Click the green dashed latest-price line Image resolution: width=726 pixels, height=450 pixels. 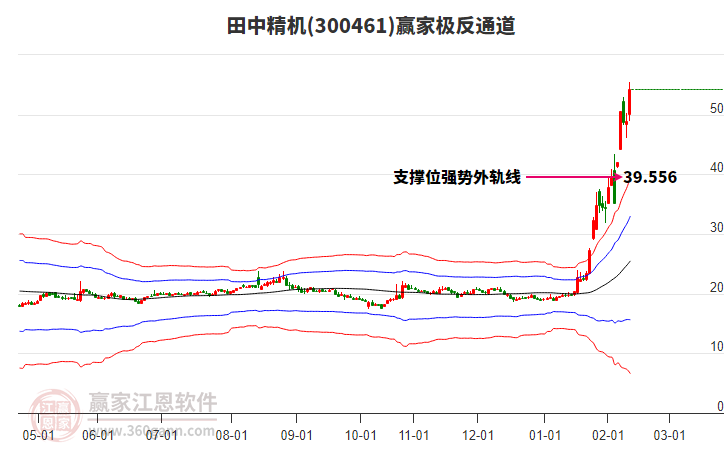(677, 89)
